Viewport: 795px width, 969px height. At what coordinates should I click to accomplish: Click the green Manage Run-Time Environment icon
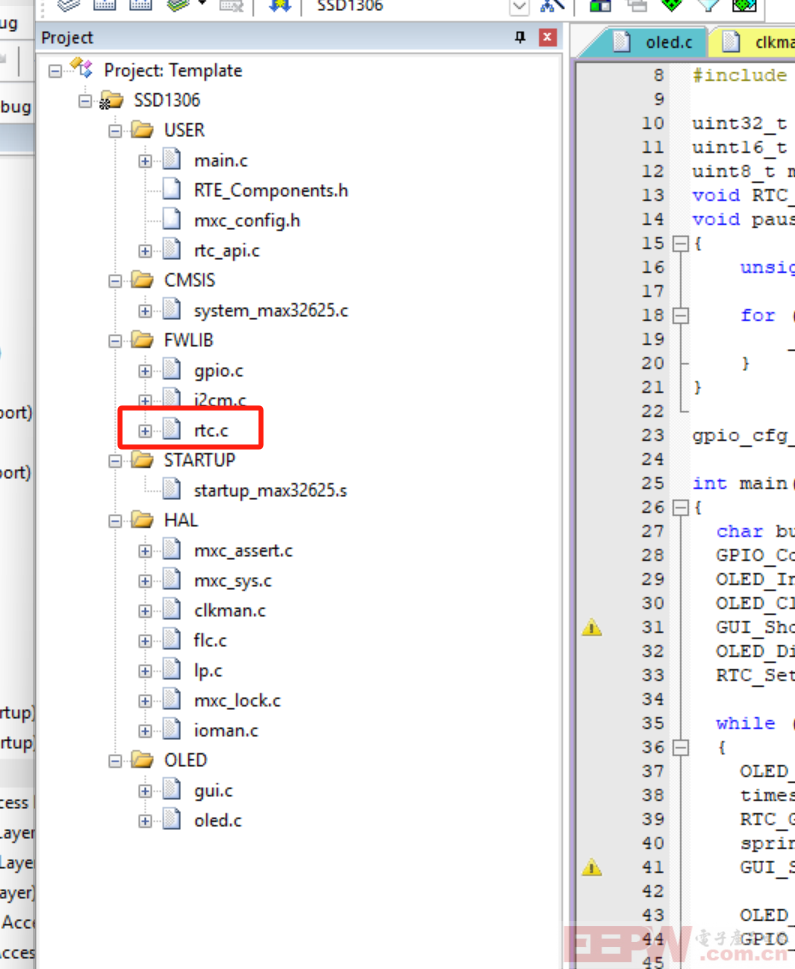click(x=671, y=6)
